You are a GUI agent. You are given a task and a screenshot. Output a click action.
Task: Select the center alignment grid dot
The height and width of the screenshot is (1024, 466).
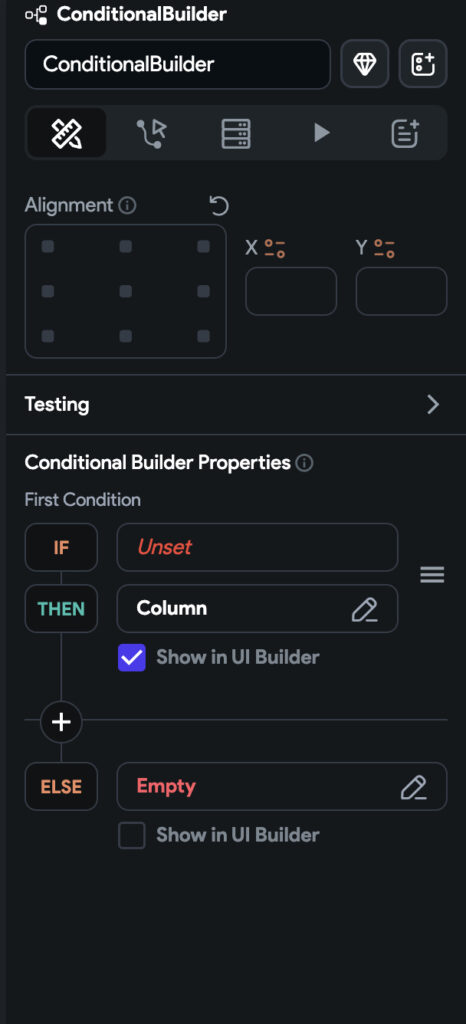pyautogui.click(x=125, y=291)
